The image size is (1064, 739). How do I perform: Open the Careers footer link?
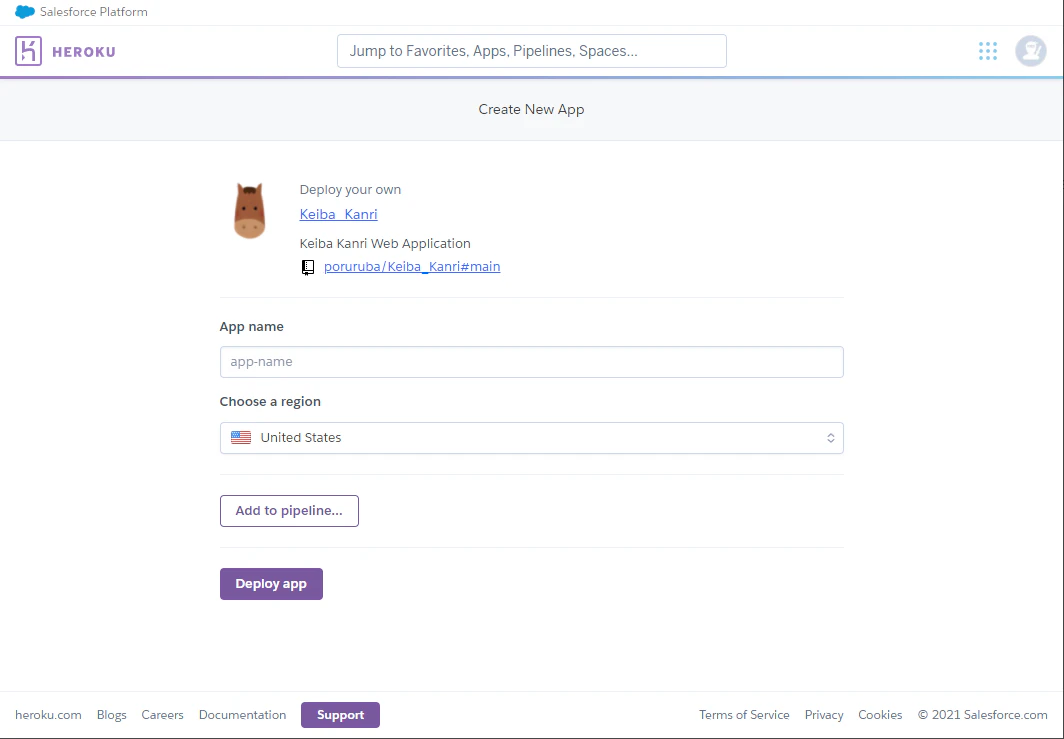pyautogui.click(x=163, y=715)
